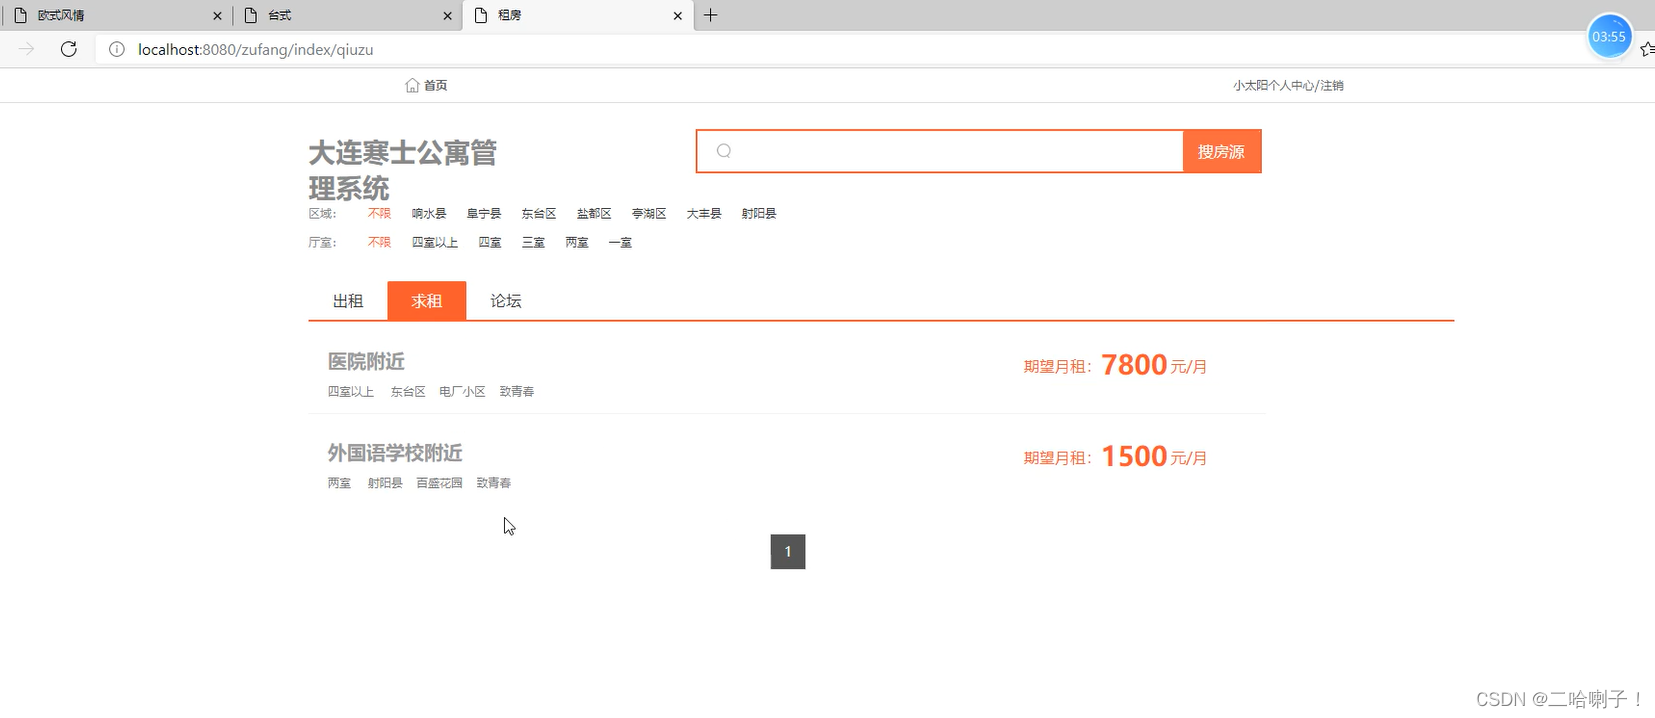Open the 医院附近 rental request
Screen dimensions: 1655x718
tap(366, 361)
